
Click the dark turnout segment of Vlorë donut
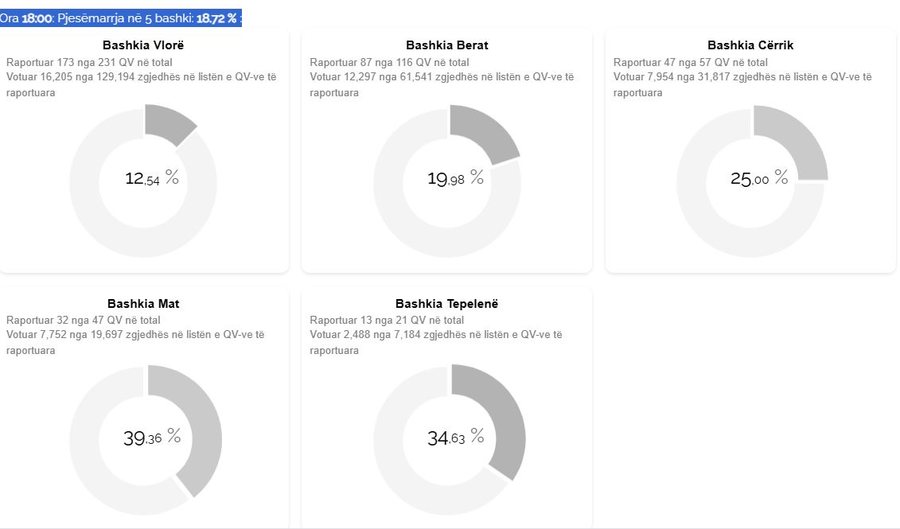167,126
